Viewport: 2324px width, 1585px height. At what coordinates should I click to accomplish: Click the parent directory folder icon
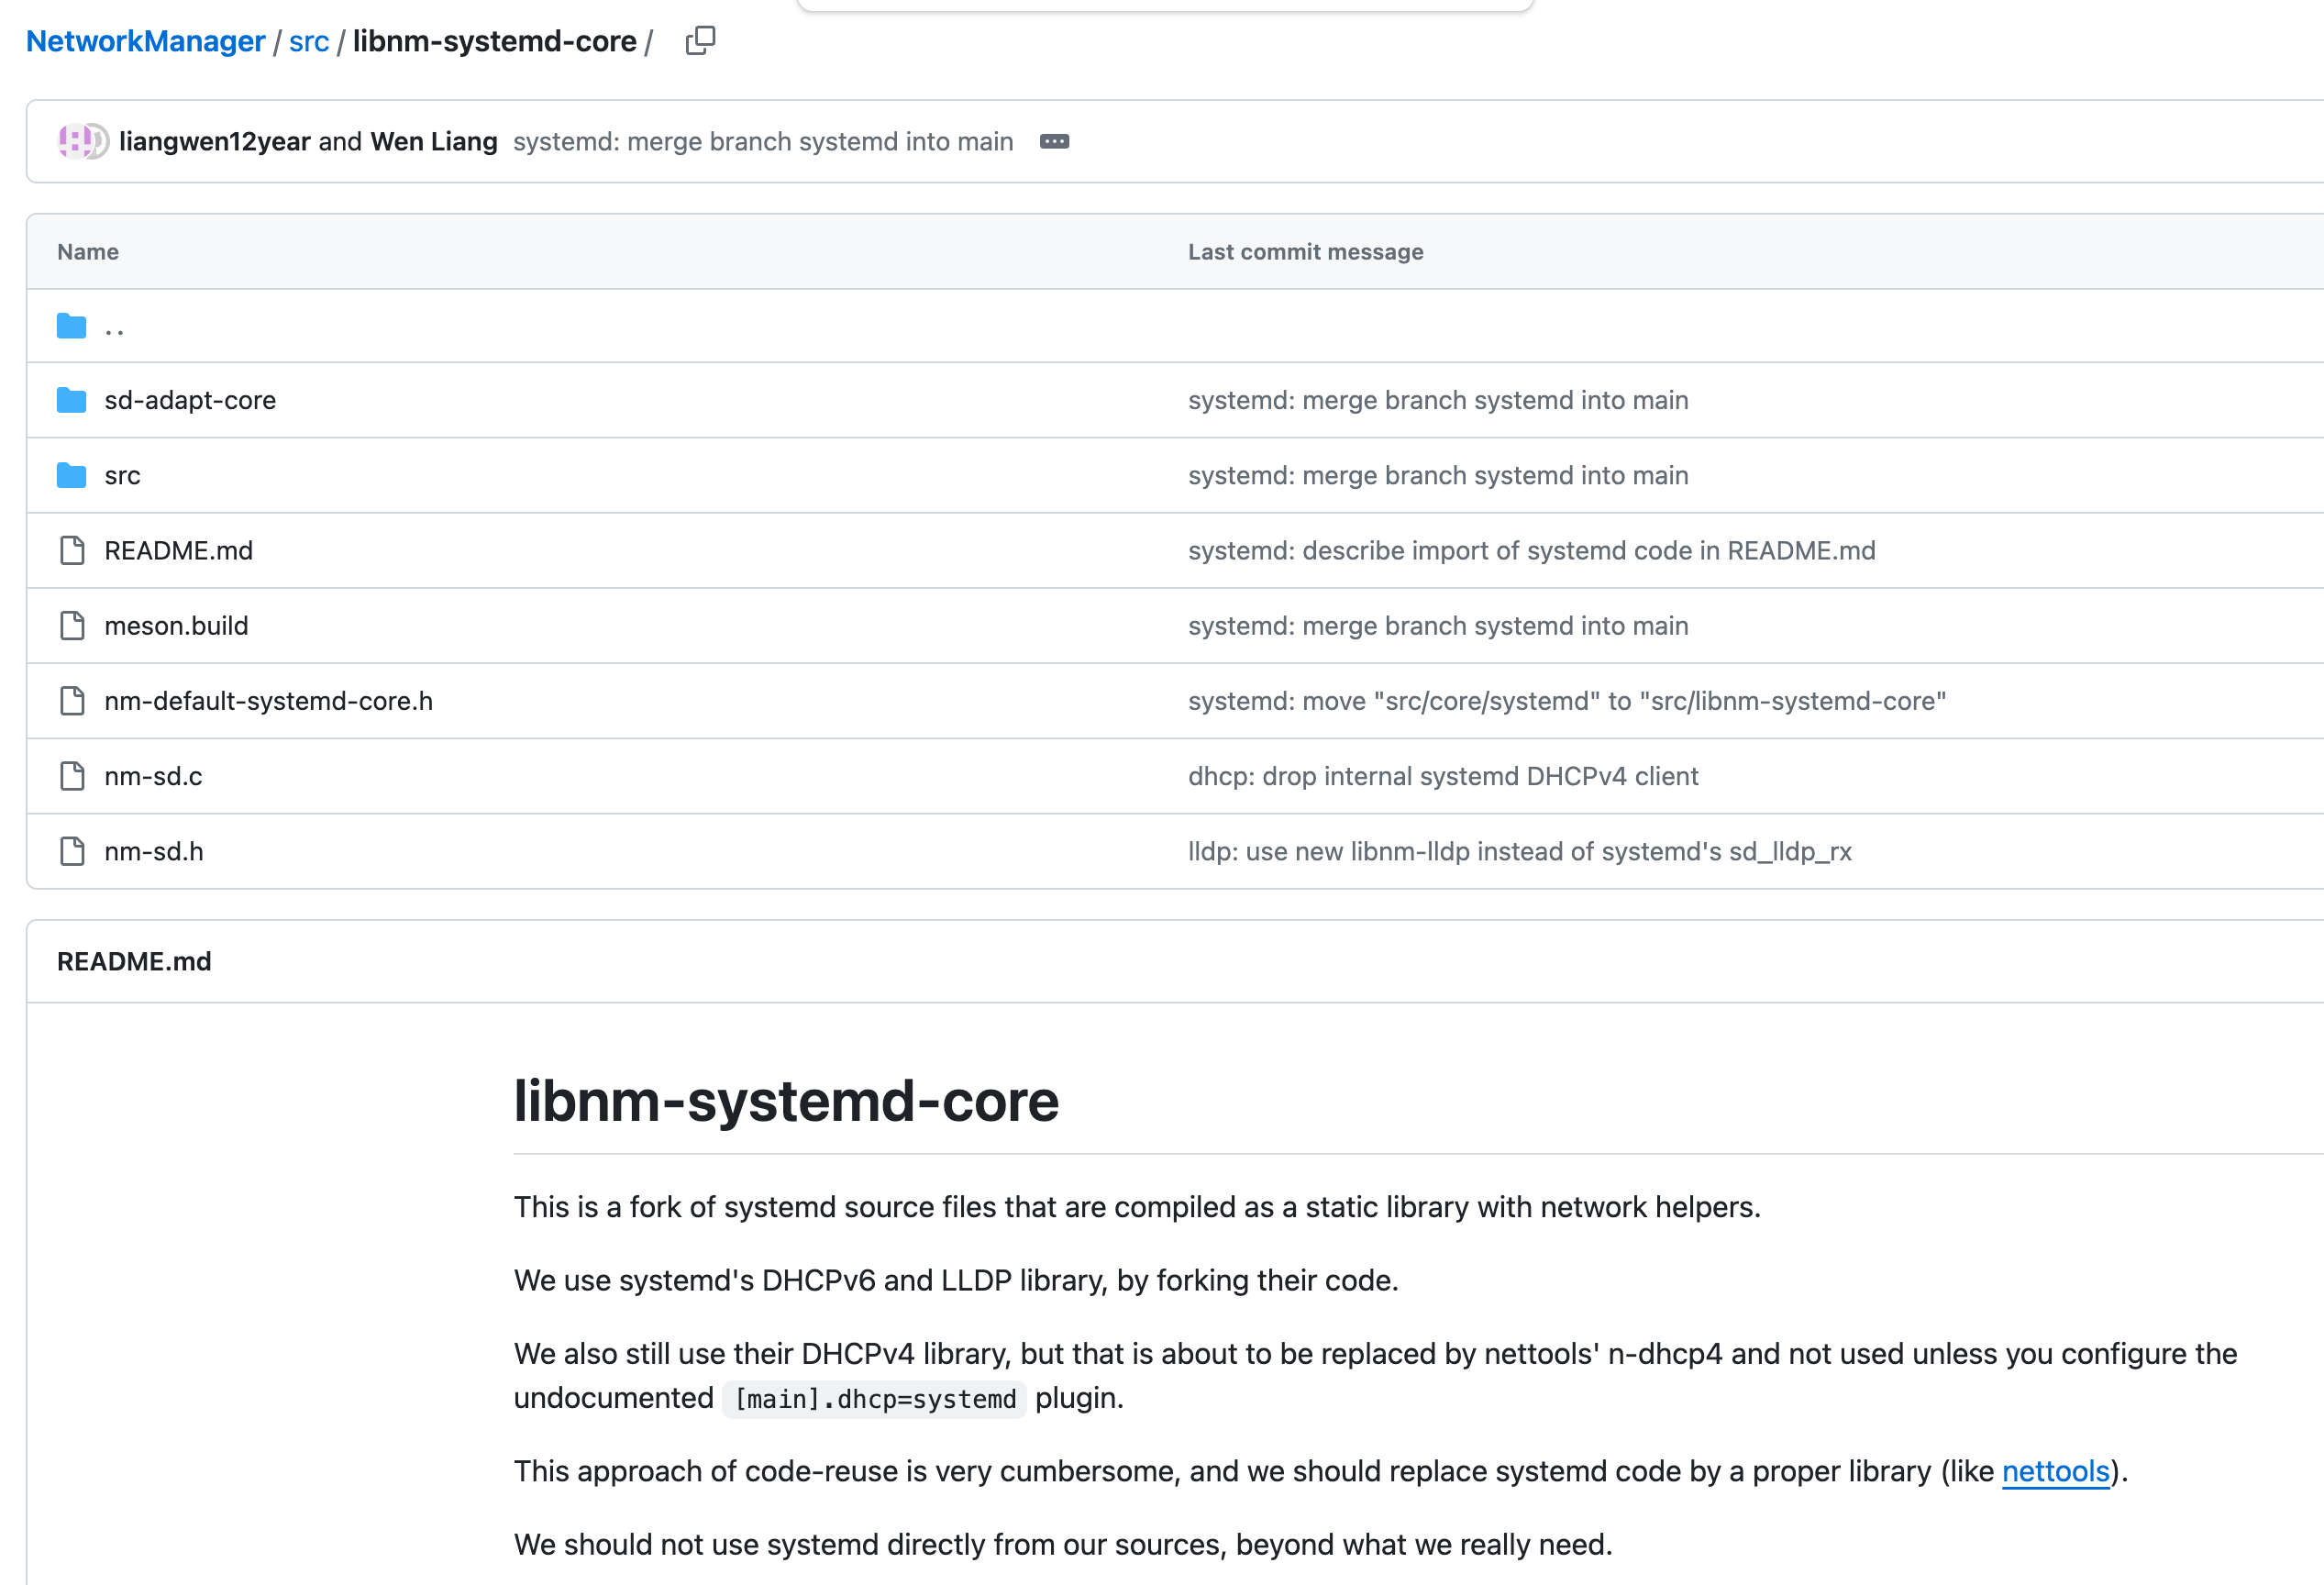[71, 326]
